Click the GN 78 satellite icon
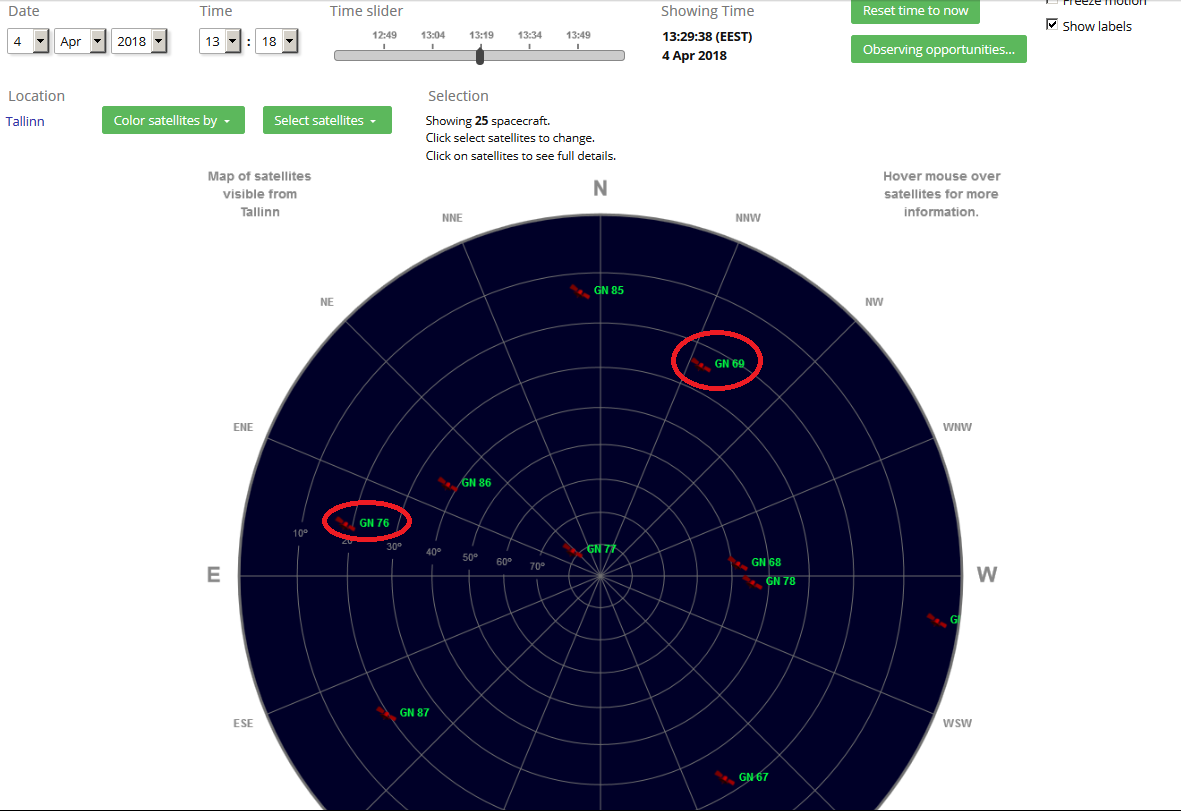Image resolution: width=1181 pixels, height=811 pixels. point(752,582)
